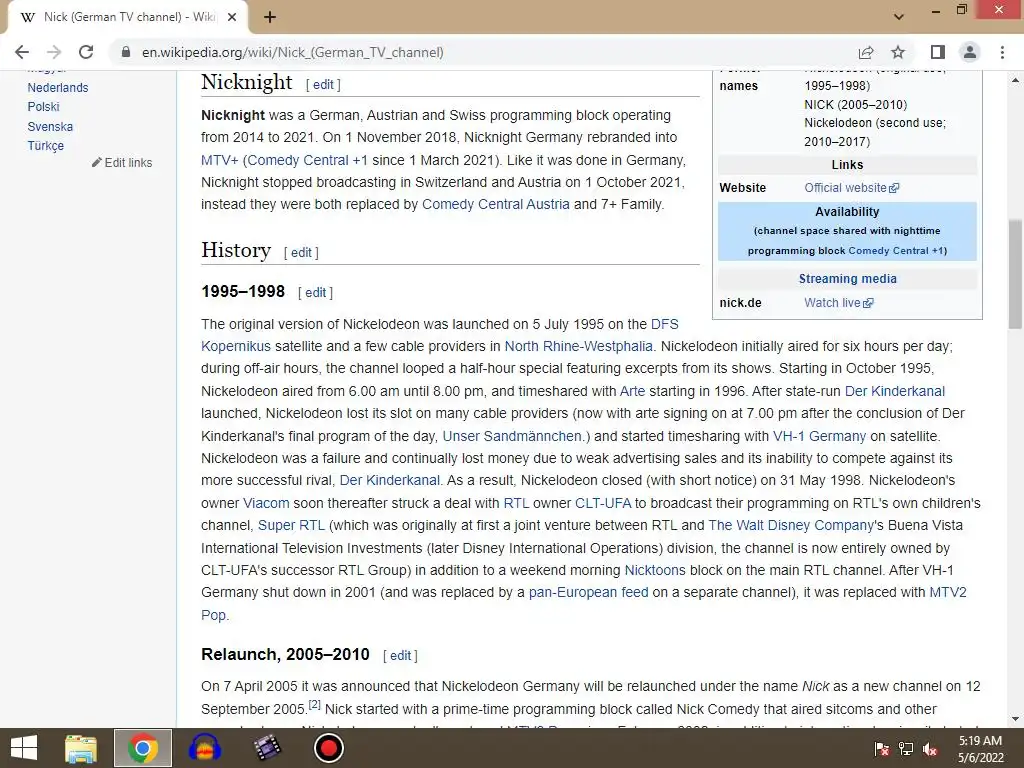
Task: Open File Explorer from taskbar
Action: [x=81, y=748]
